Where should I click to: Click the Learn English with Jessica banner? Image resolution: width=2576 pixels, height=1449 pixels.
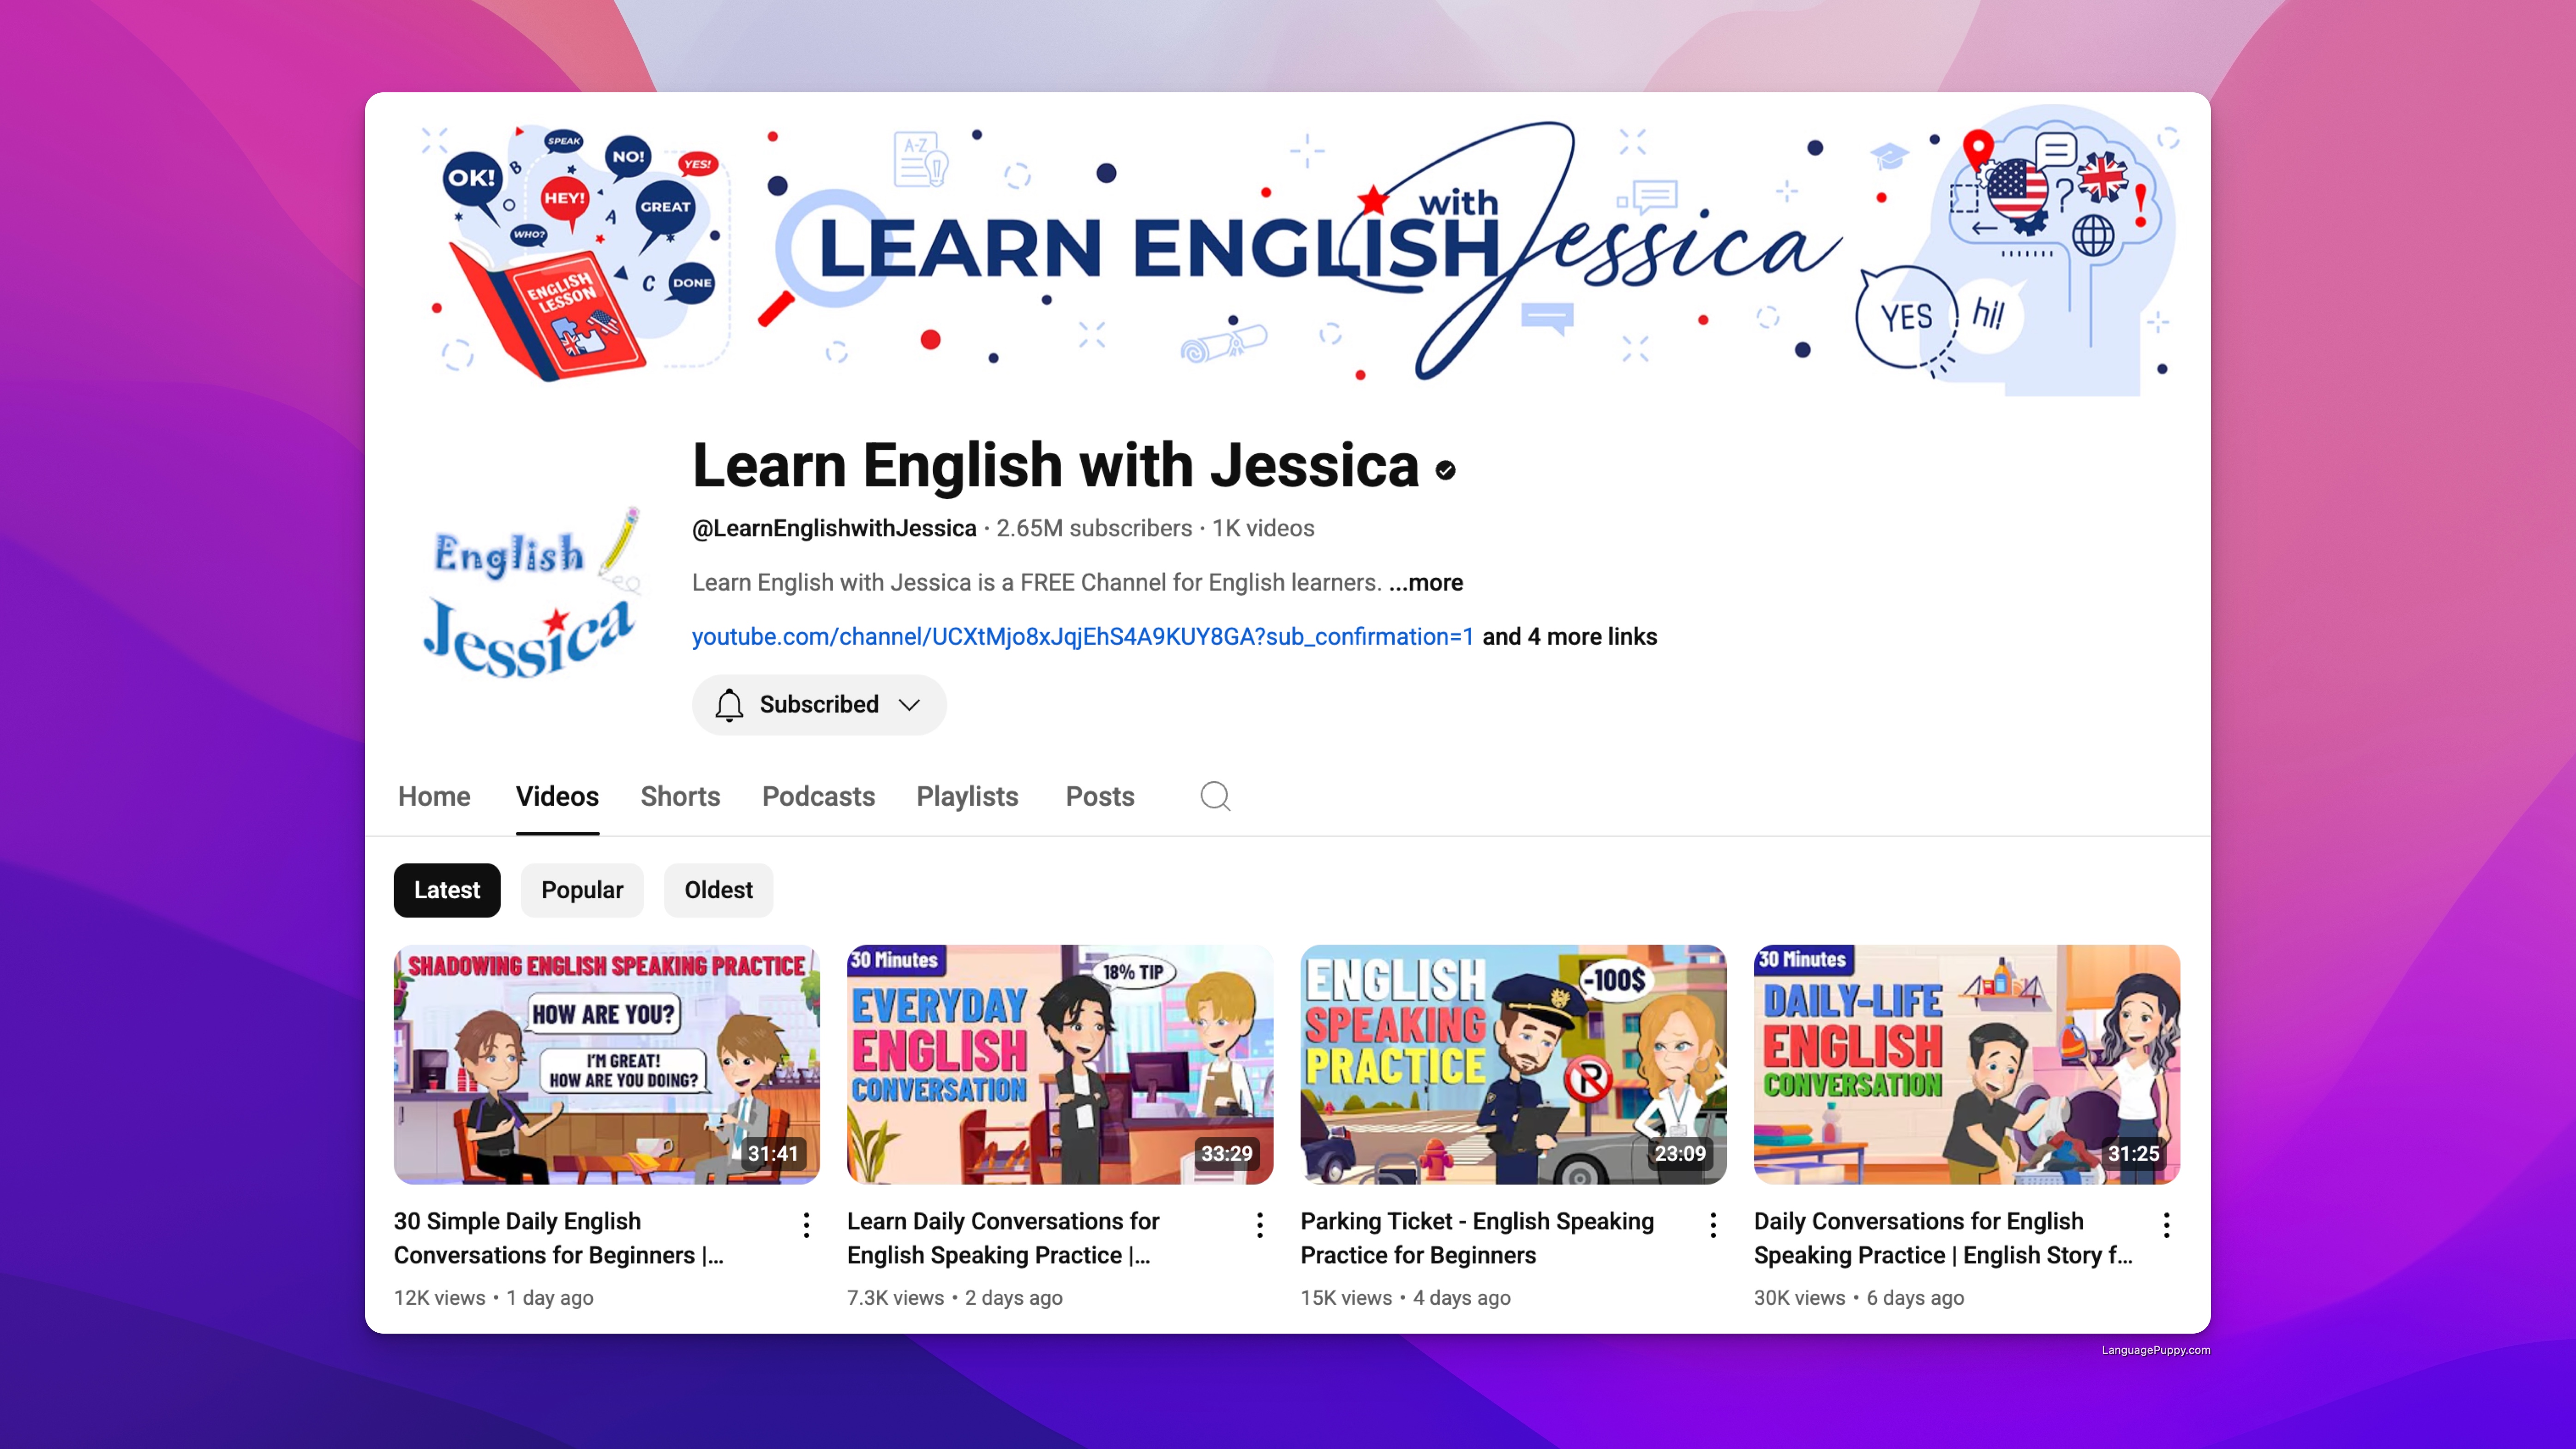(1288, 250)
